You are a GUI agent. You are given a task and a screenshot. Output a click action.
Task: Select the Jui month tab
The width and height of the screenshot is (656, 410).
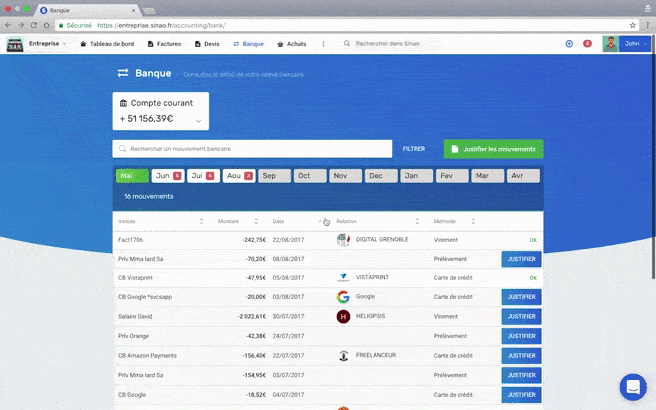[x=203, y=176]
